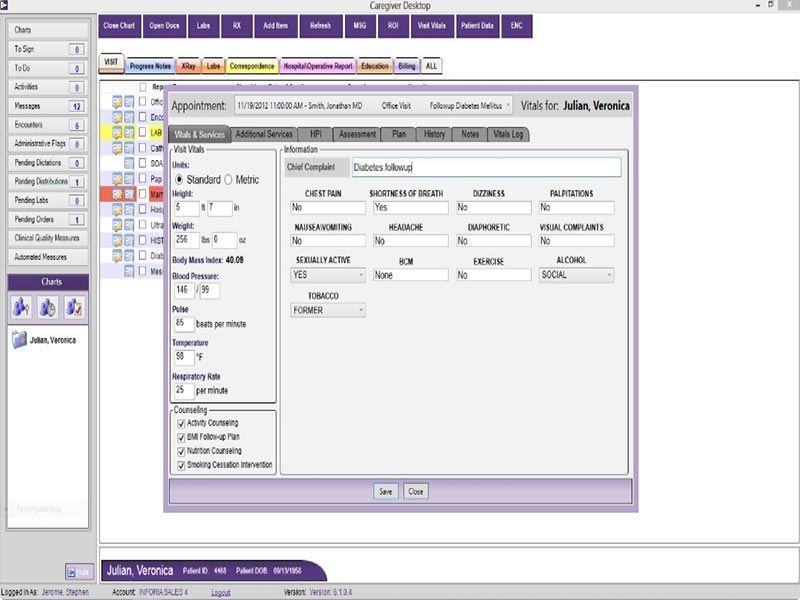Click the systolic Blood Pressure field
The image size is (800, 600).
pyautogui.click(x=184, y=290)
